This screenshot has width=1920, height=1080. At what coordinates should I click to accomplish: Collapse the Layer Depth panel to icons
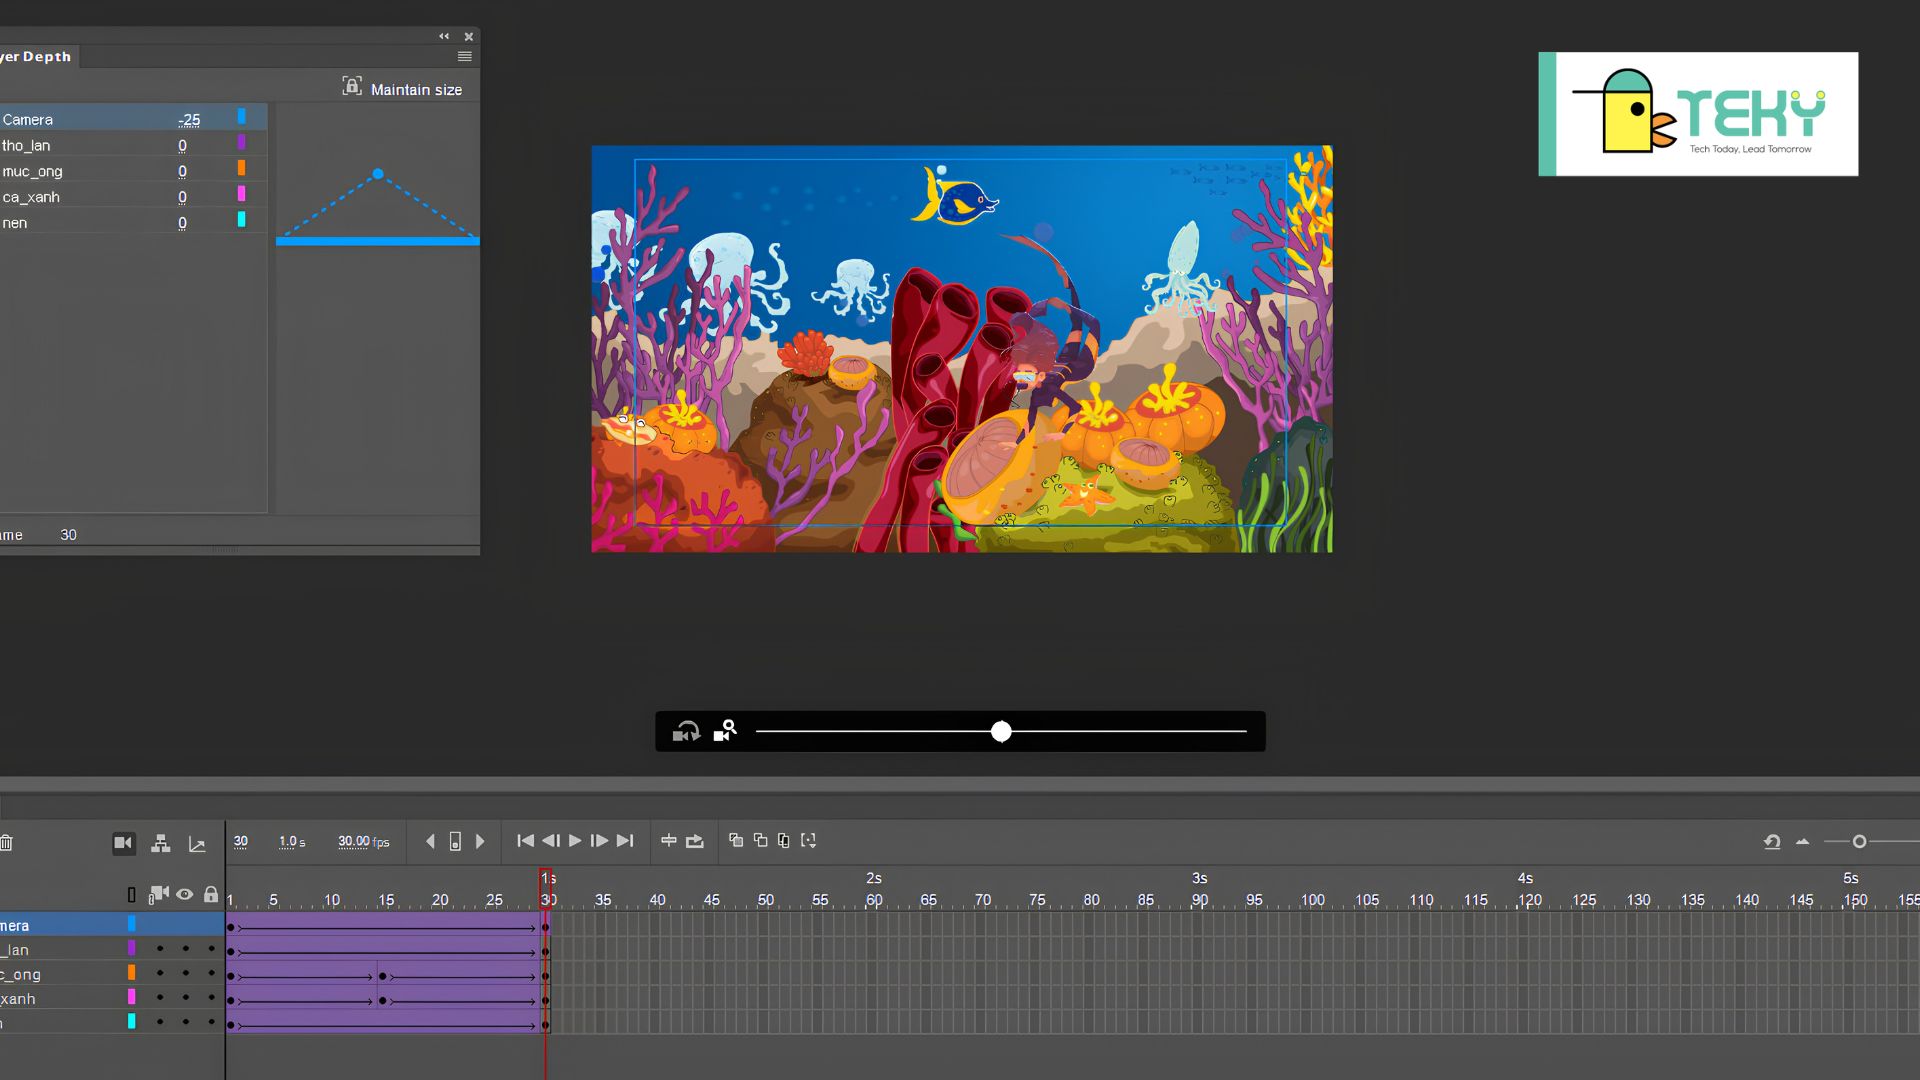point(444,36)
